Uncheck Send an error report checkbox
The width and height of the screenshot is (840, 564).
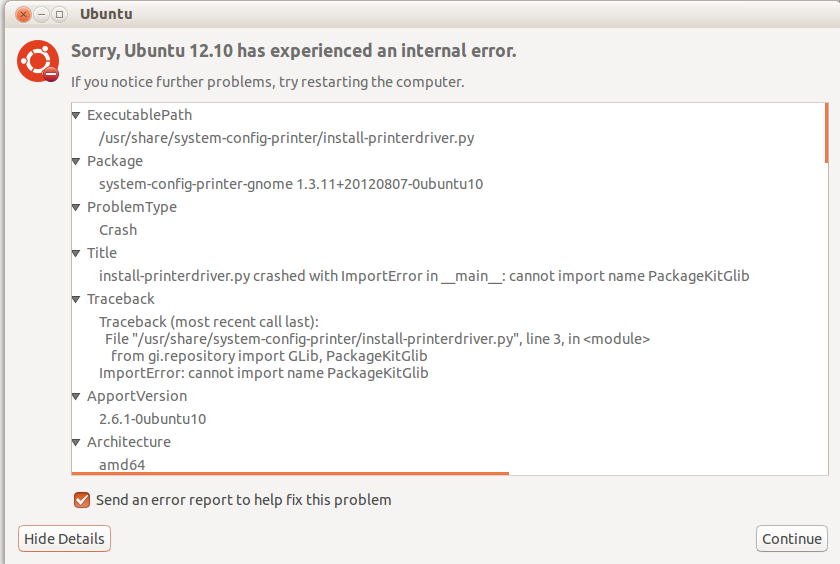(82, 499)
